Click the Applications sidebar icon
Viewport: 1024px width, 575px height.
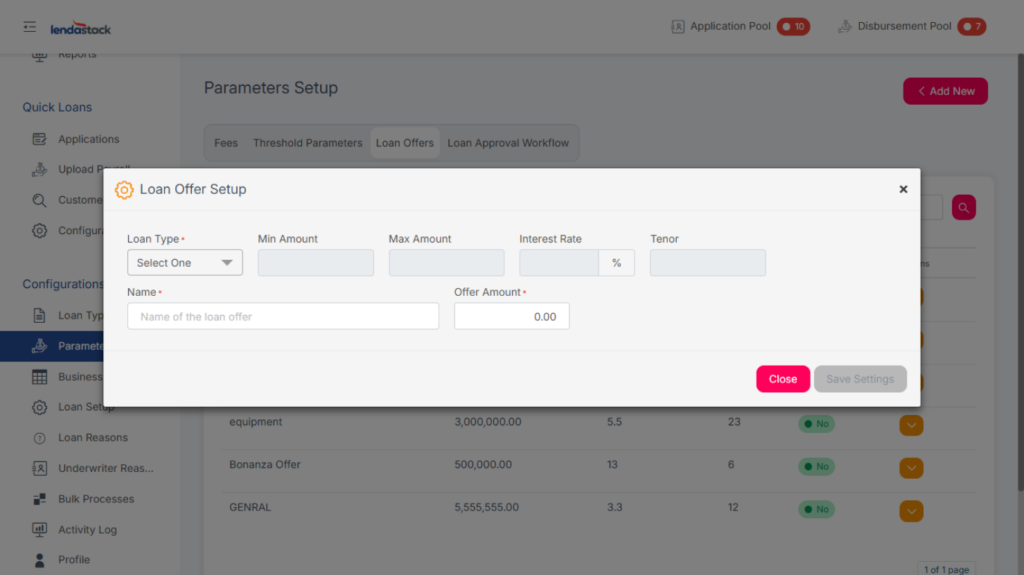point(40,139)
